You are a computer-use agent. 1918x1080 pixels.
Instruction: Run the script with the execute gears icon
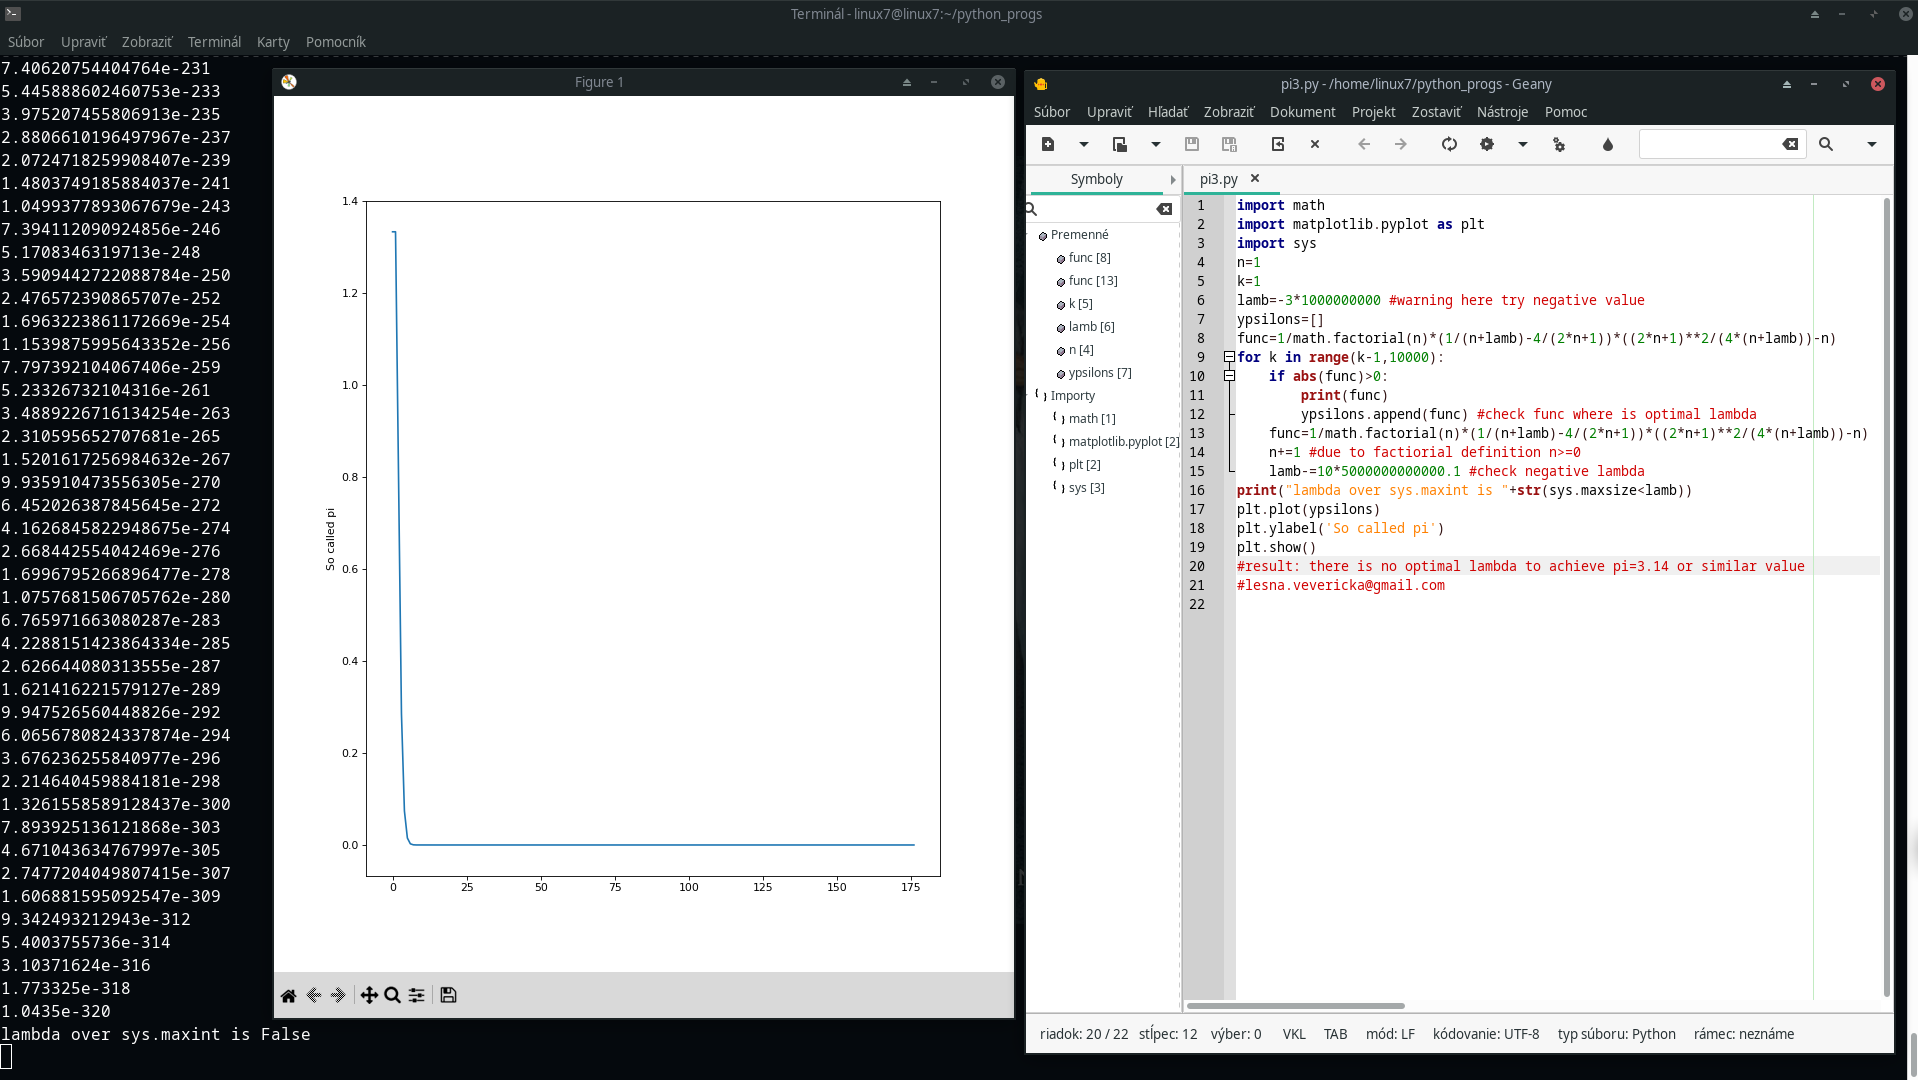tap(1559, 145)
